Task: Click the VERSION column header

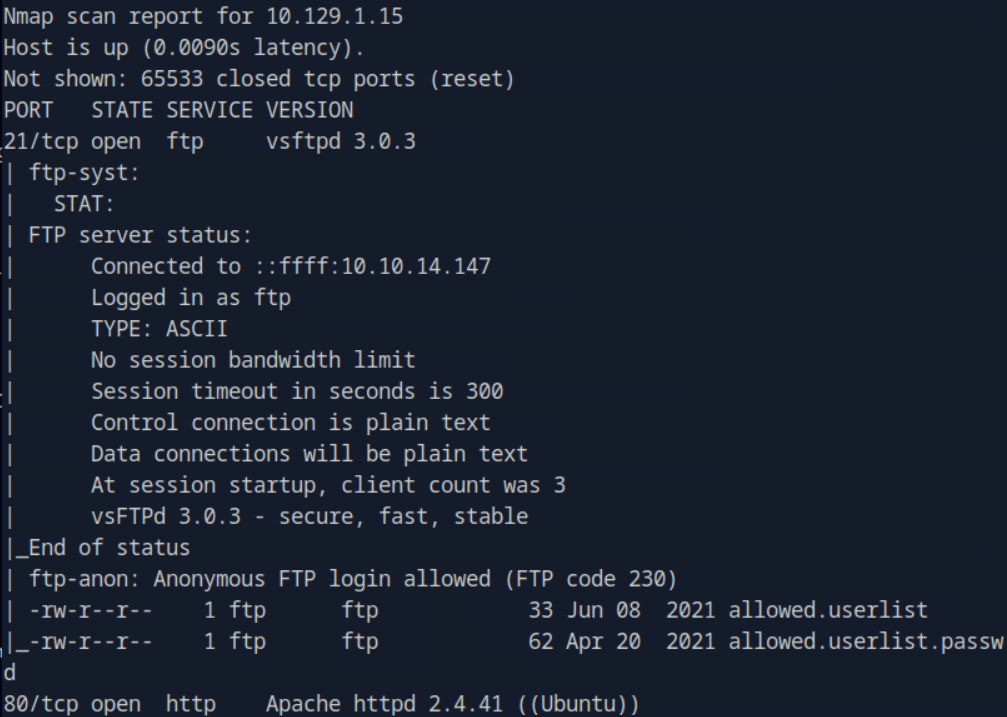Action: 309,110
